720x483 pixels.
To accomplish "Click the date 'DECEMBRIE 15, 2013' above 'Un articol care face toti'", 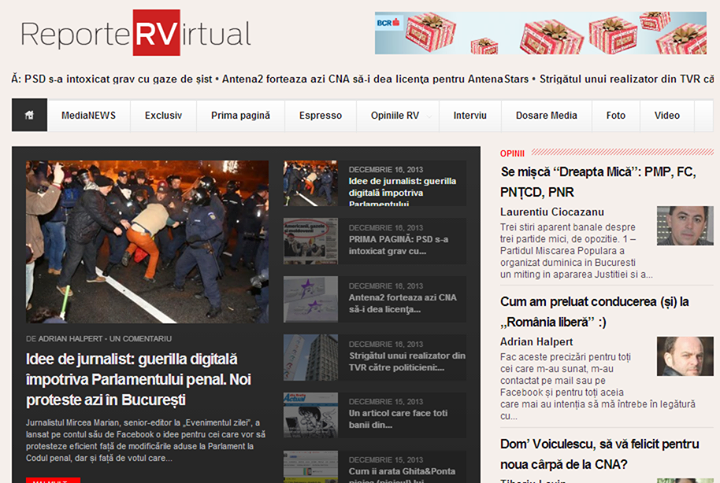I will tap(386, 402).
